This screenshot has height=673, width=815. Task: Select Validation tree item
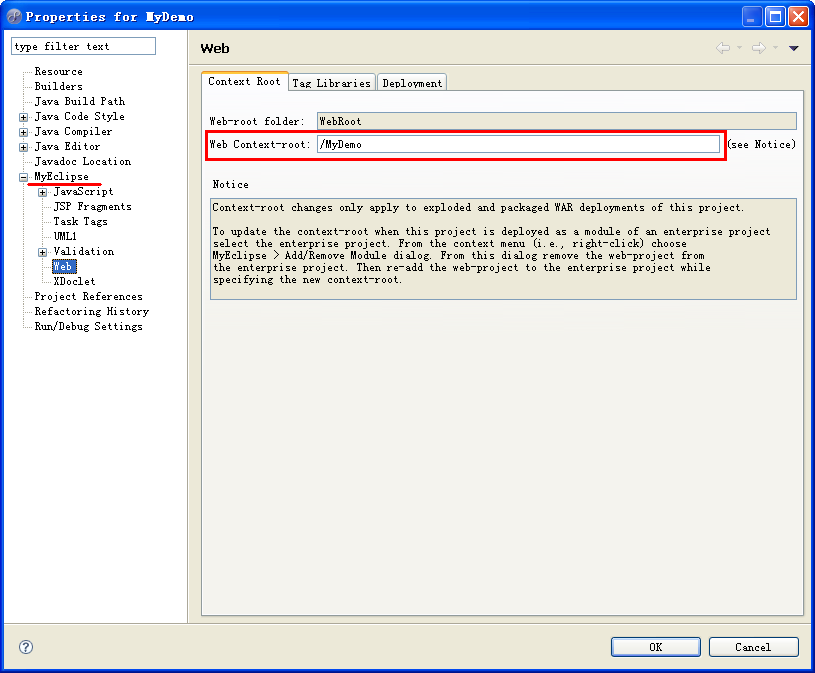84,252
